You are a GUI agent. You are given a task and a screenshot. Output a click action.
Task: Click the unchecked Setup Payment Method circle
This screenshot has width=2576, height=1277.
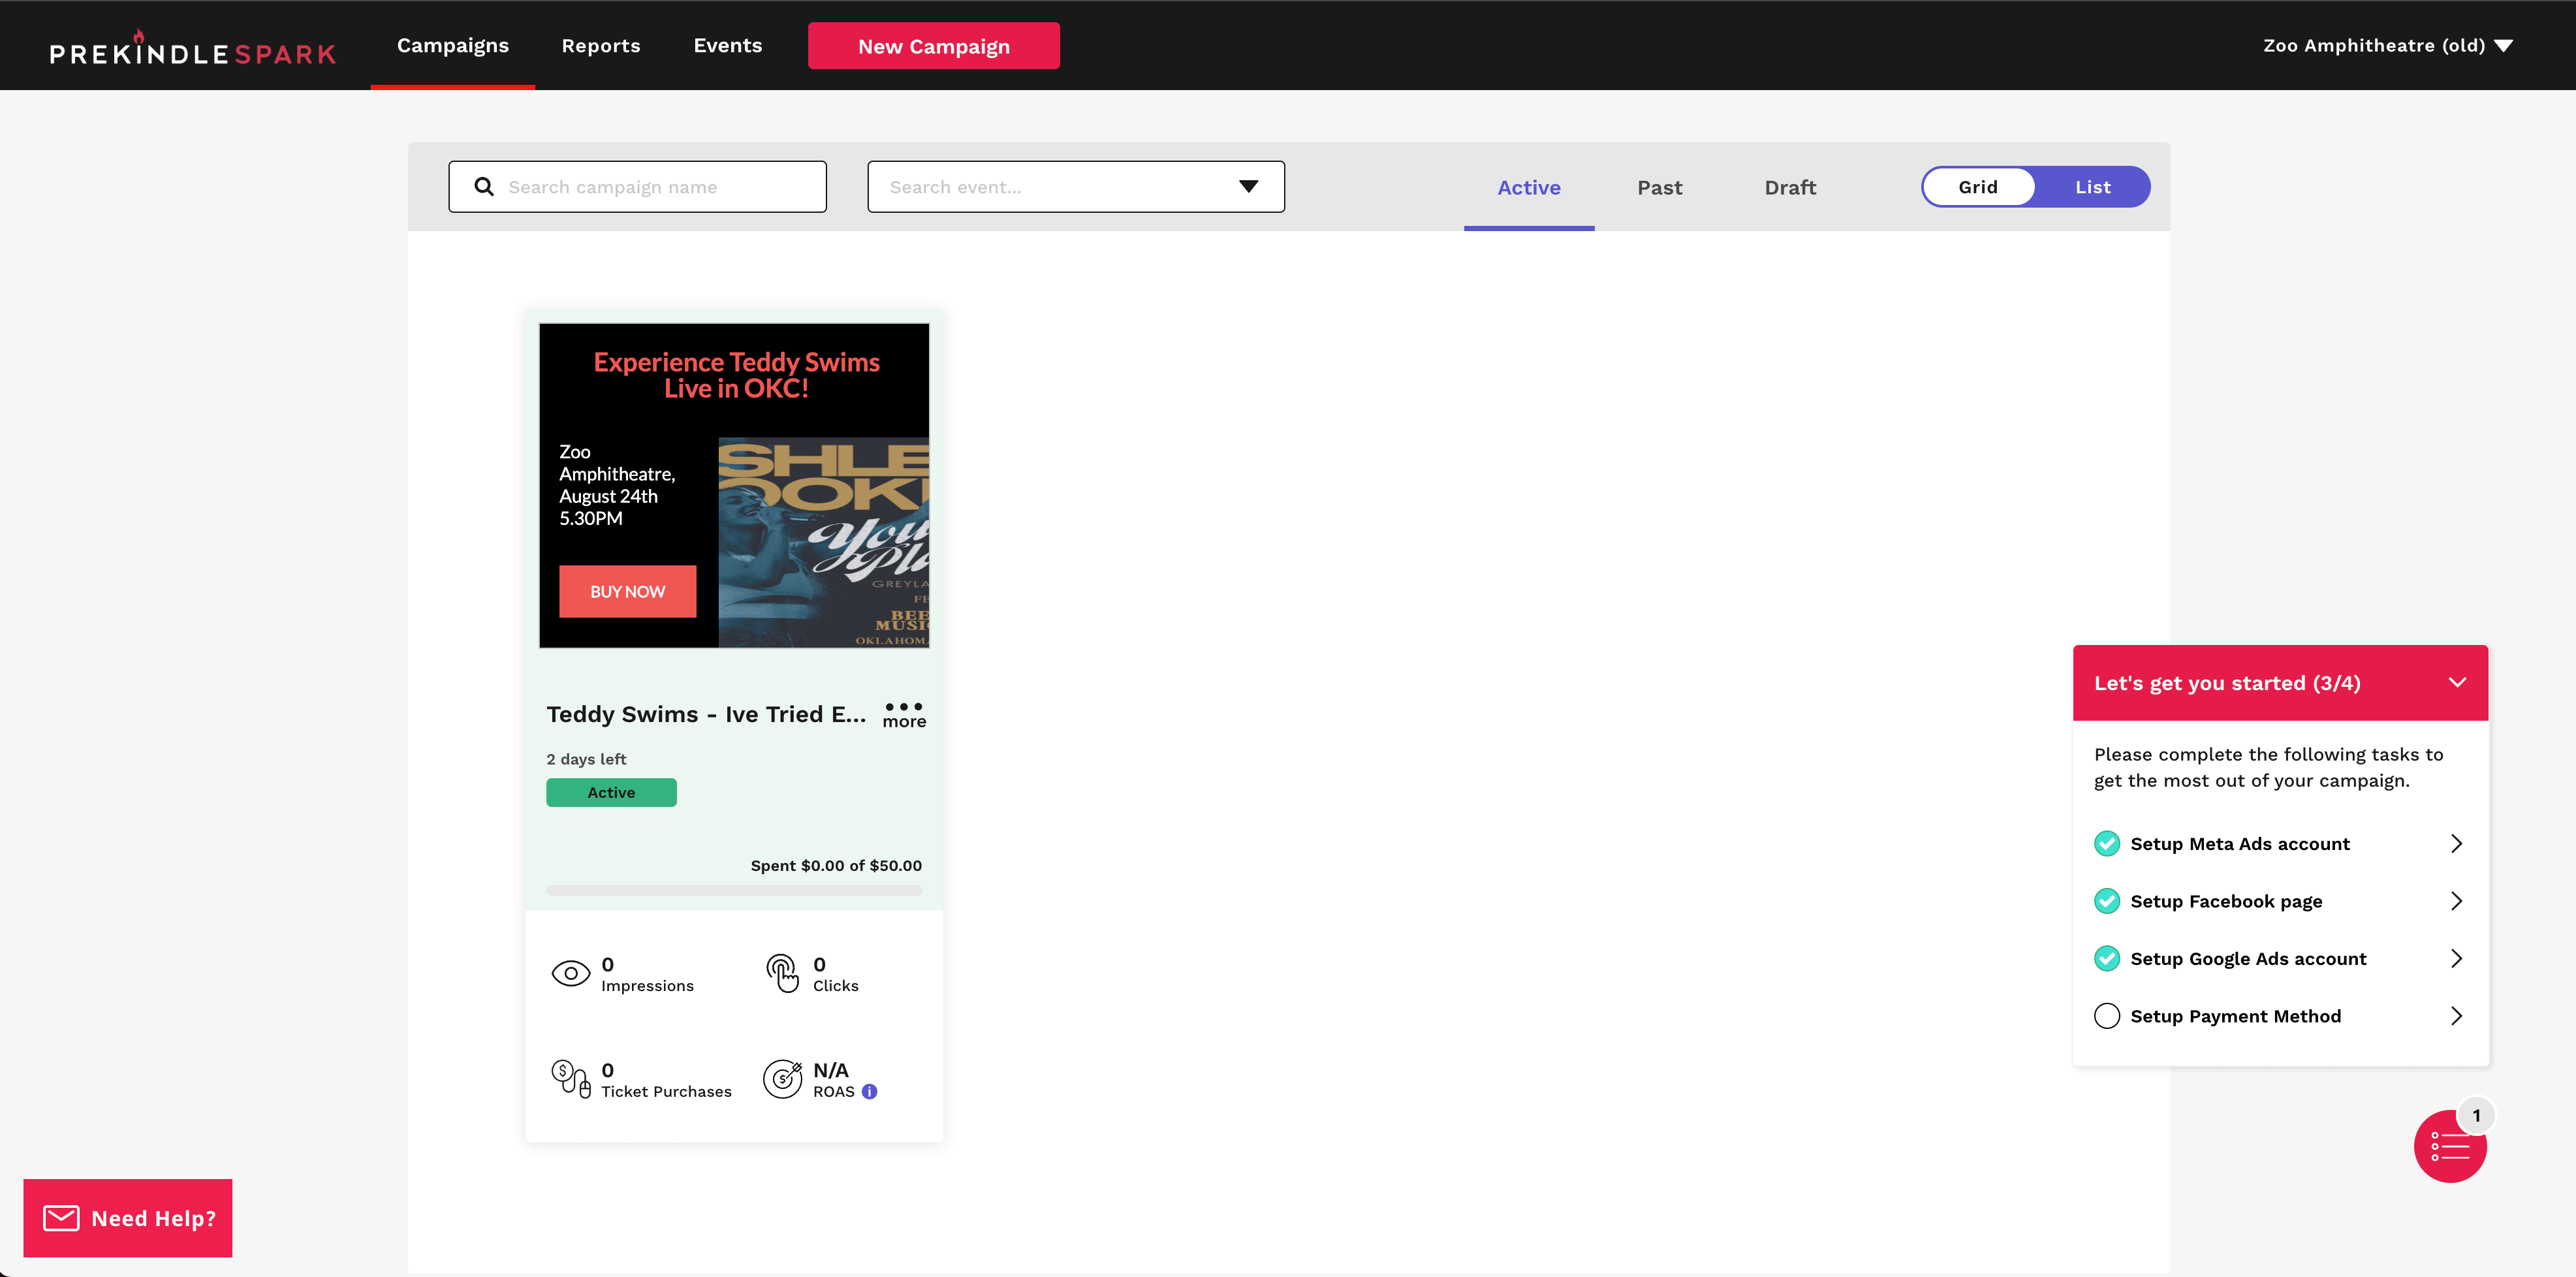(2106, 1016)
